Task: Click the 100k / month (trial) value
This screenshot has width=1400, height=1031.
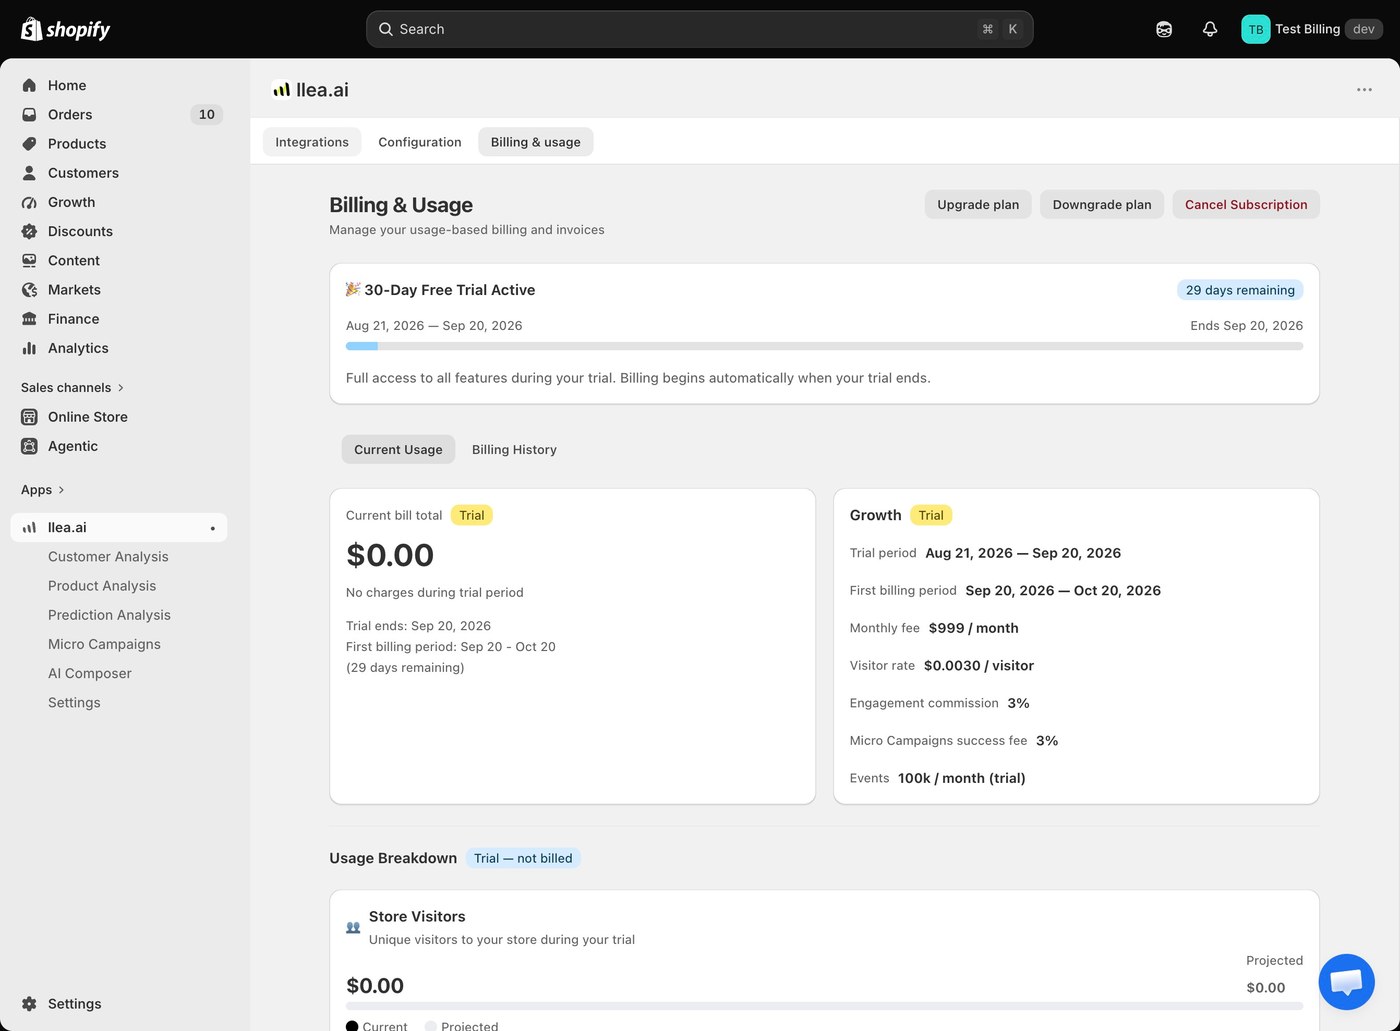Action: pos(962,778)
